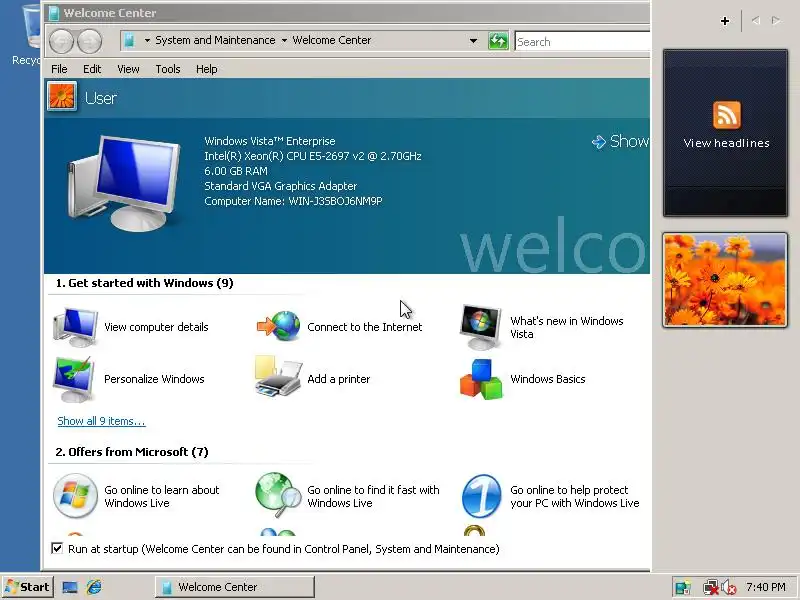Open the Tools menu
Viewport: 800px width, 600px height.
tap(168, 69)
